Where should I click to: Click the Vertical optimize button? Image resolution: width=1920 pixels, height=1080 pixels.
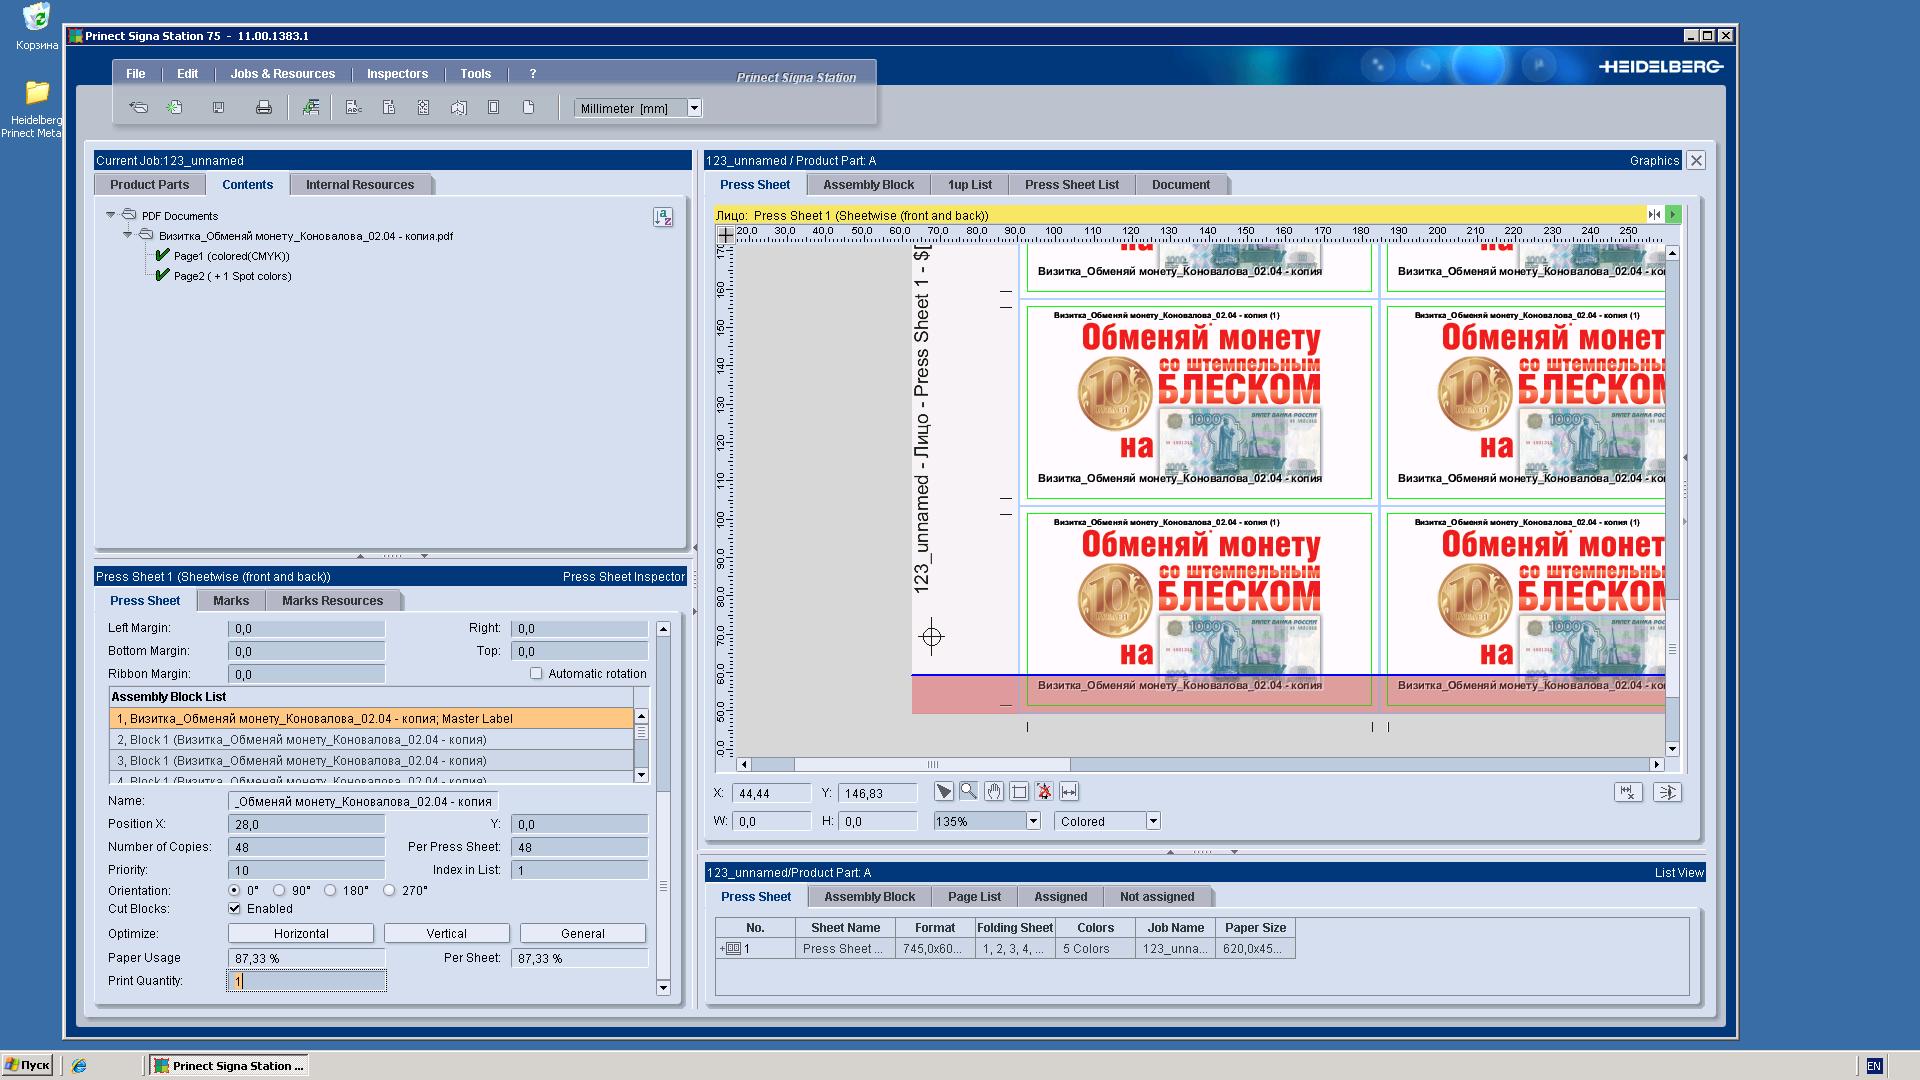click(x=447, y=934)
